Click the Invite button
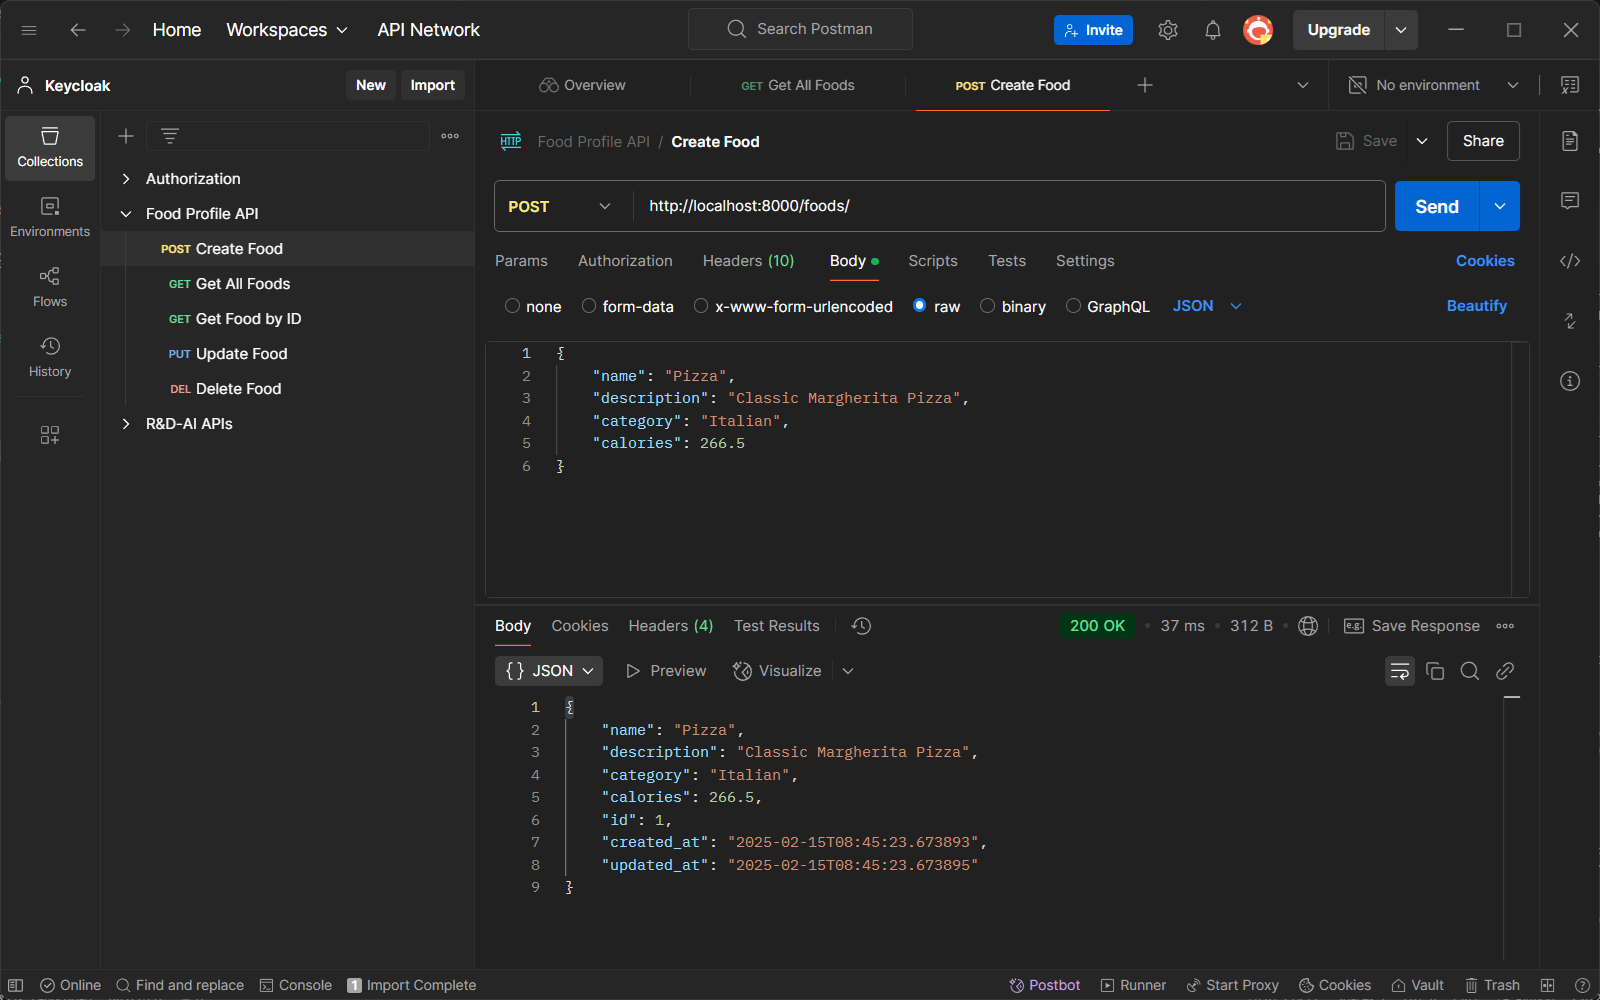The image size is (1600, 1000). [x=1093, y=30]
